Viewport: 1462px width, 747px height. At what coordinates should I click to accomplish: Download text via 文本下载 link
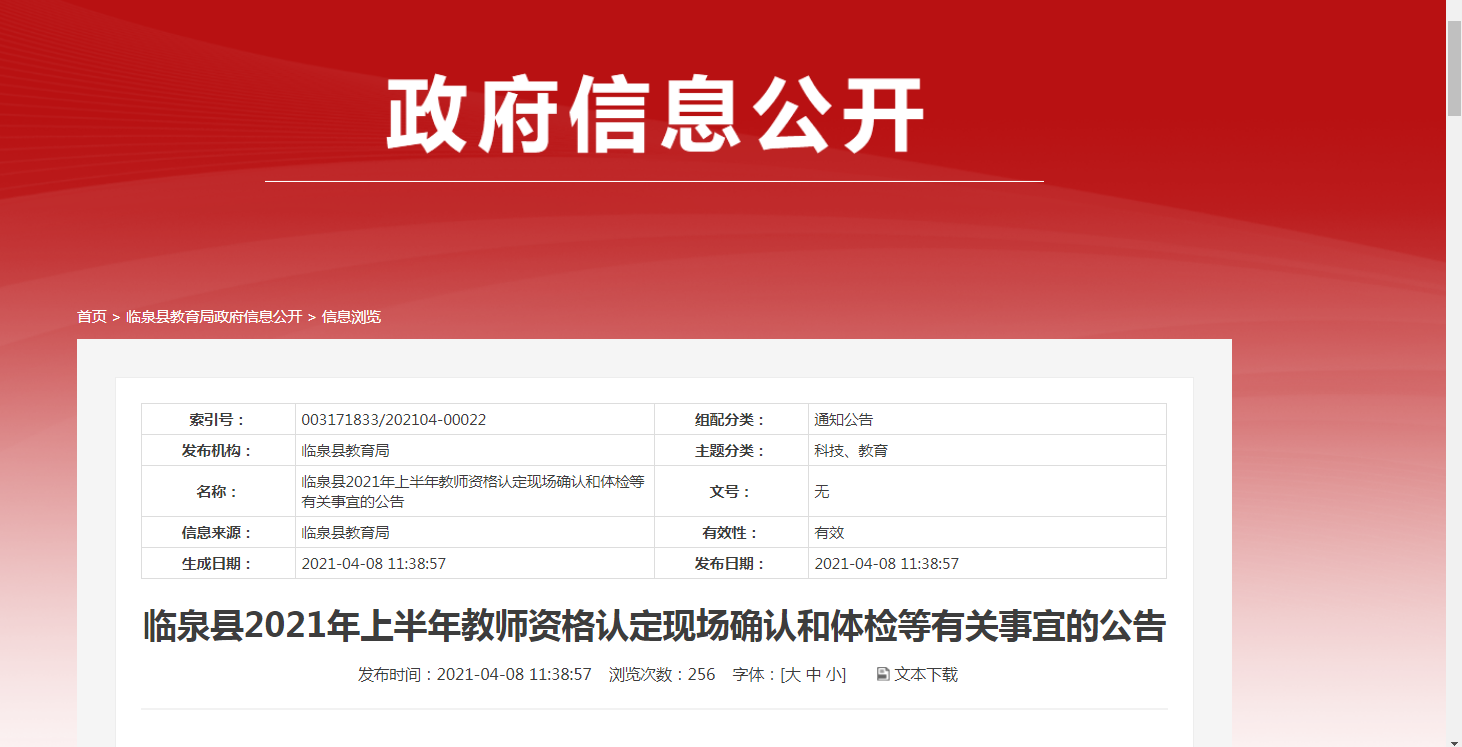coord(926,675)
